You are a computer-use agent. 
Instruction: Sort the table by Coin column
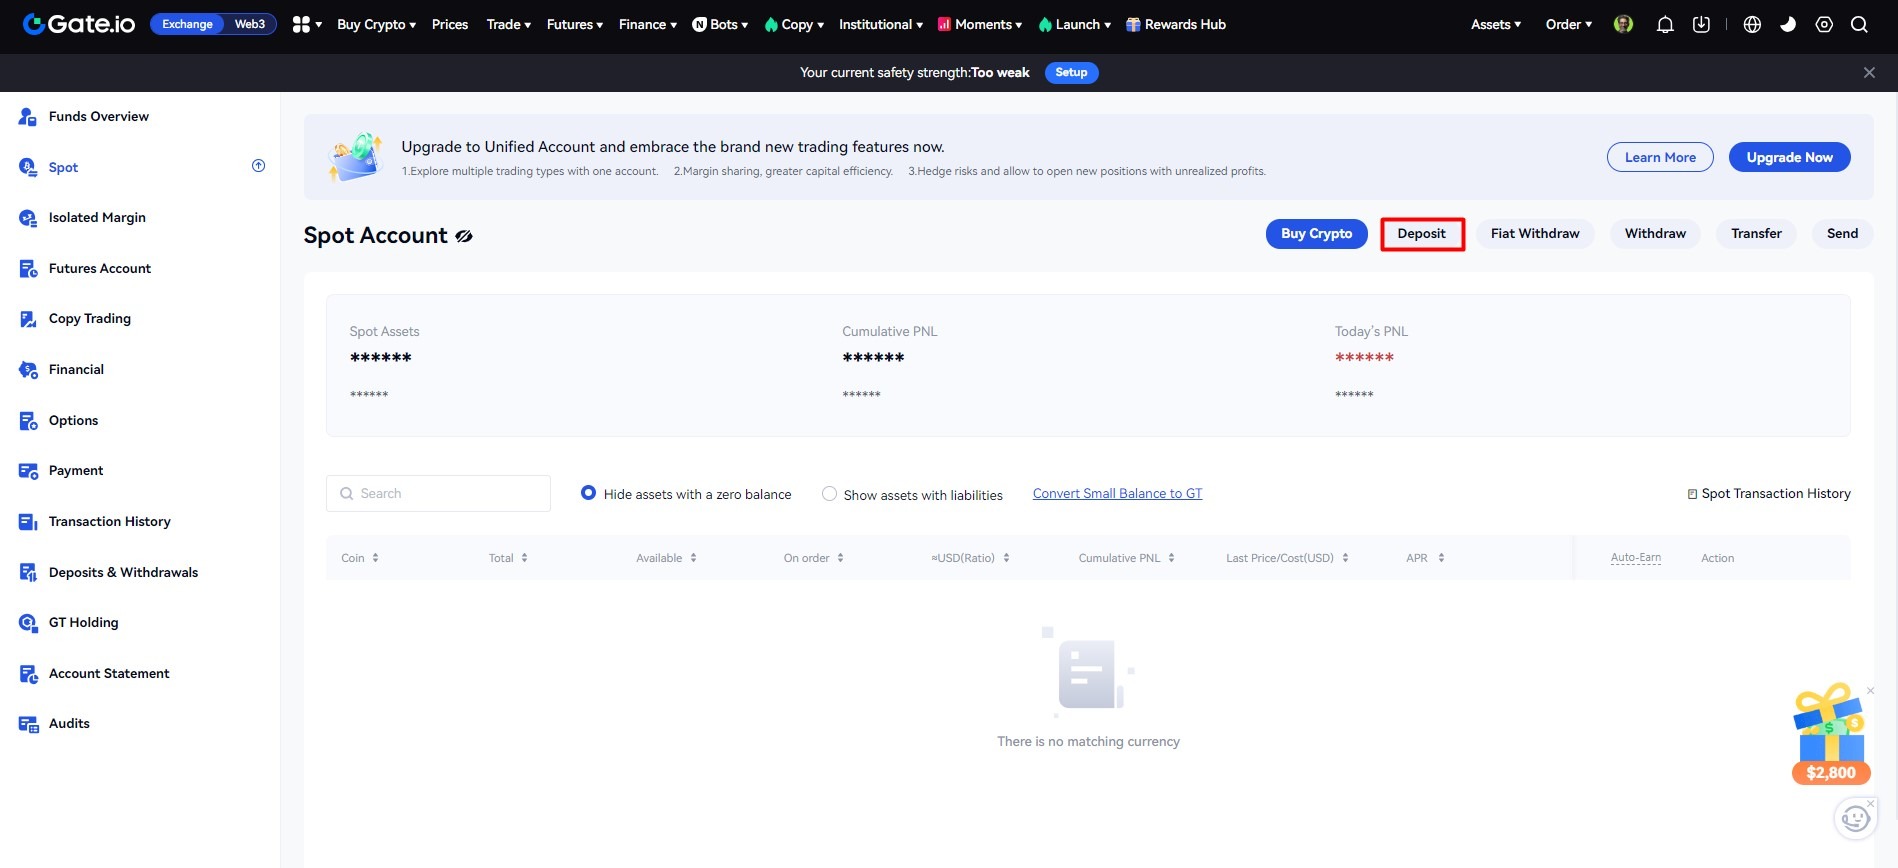point(360,558)
